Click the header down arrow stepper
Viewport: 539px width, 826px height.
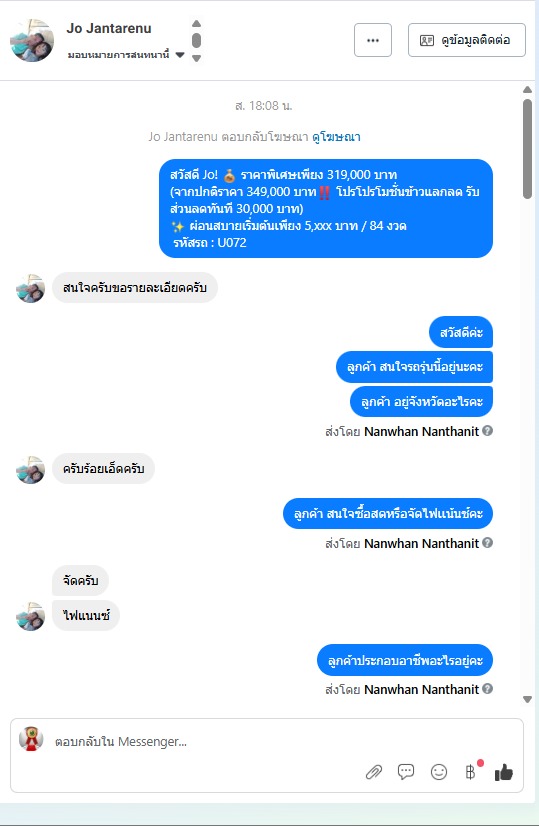(197, 58)
